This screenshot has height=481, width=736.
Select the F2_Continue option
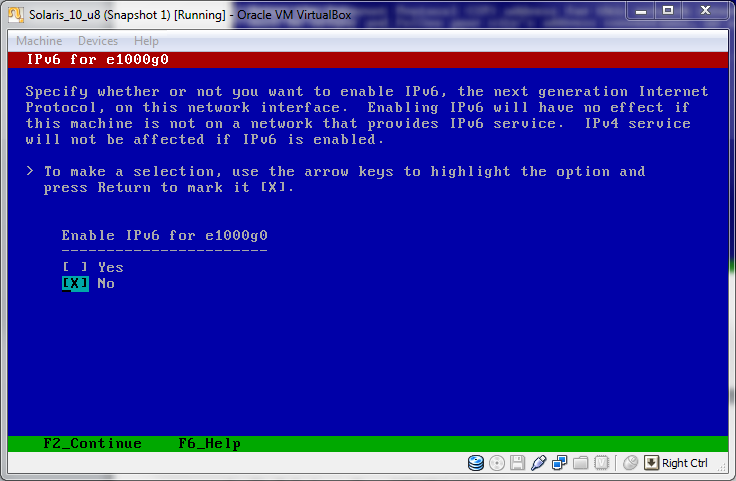coord(92,443)
